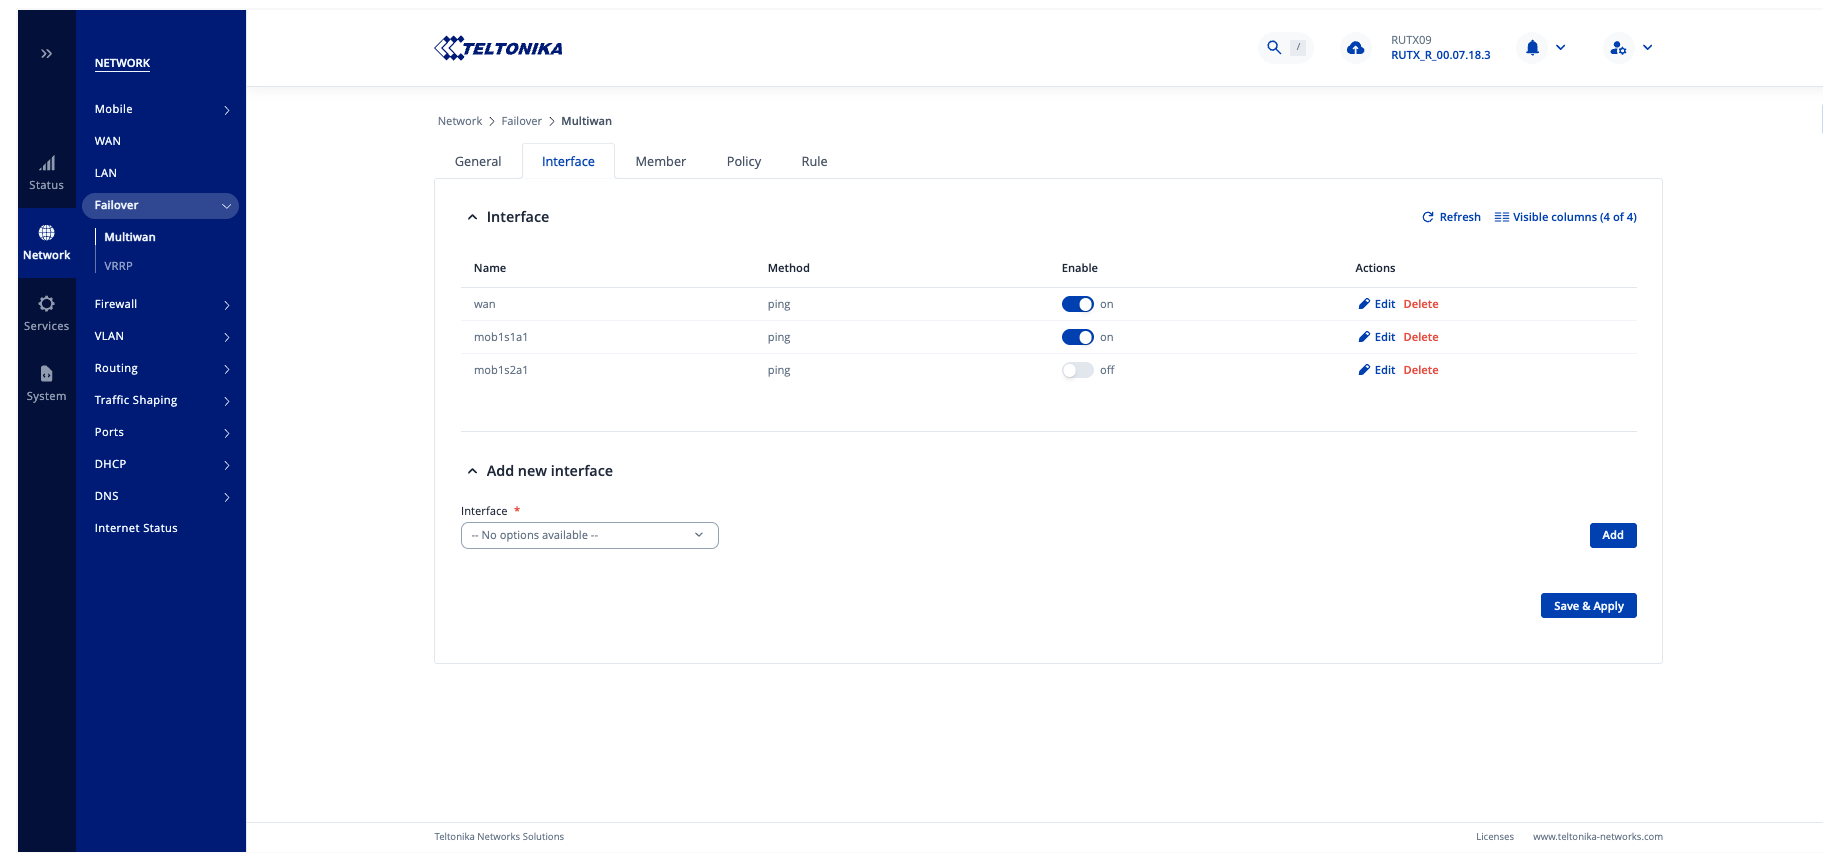Open the Interface selection dropdown
The width and height of the screenshot is (1823, 854).
pos(589,535)
